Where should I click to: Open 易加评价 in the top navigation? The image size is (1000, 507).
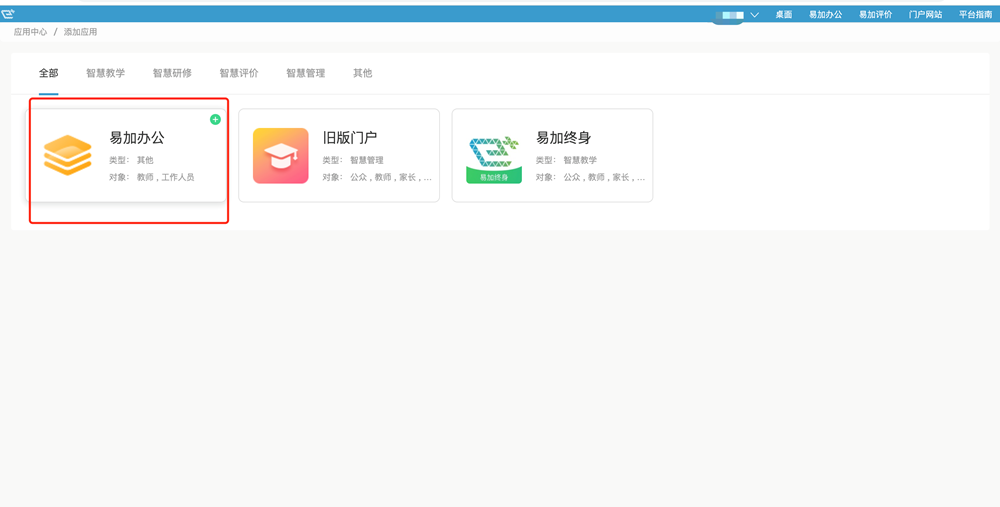point(875,15)
